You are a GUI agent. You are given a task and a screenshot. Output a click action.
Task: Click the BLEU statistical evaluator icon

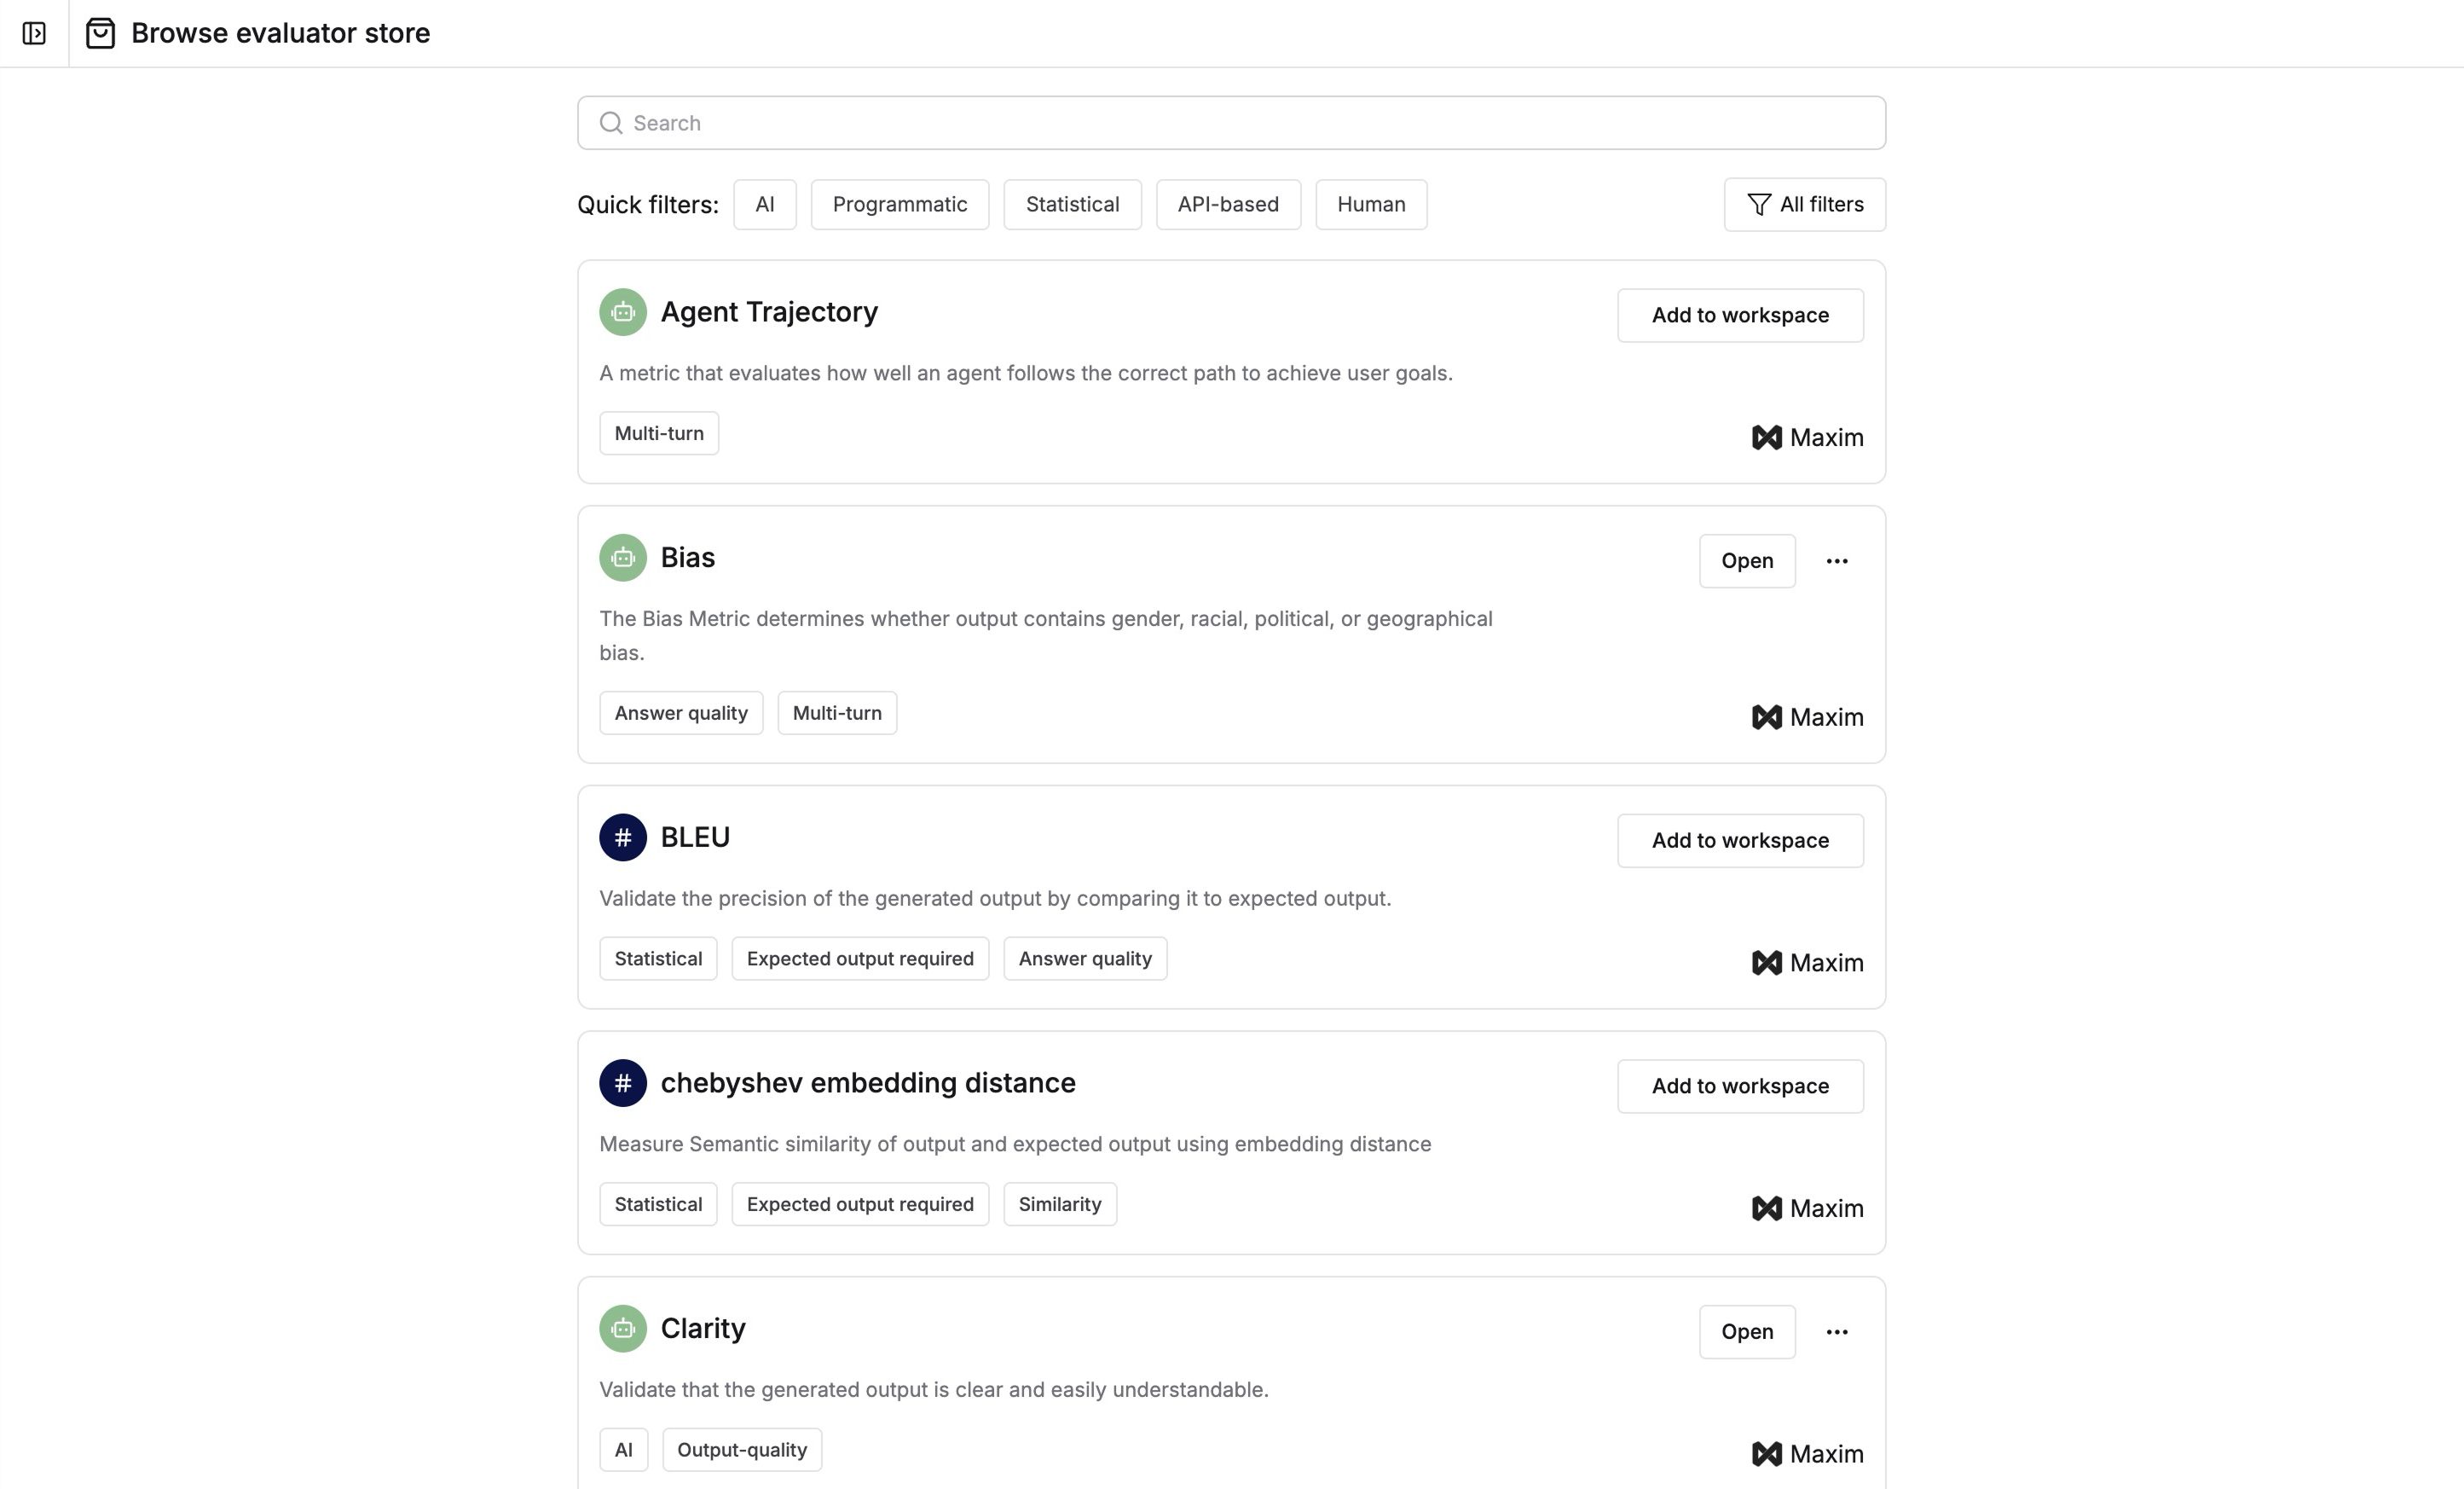coord(623,837)
